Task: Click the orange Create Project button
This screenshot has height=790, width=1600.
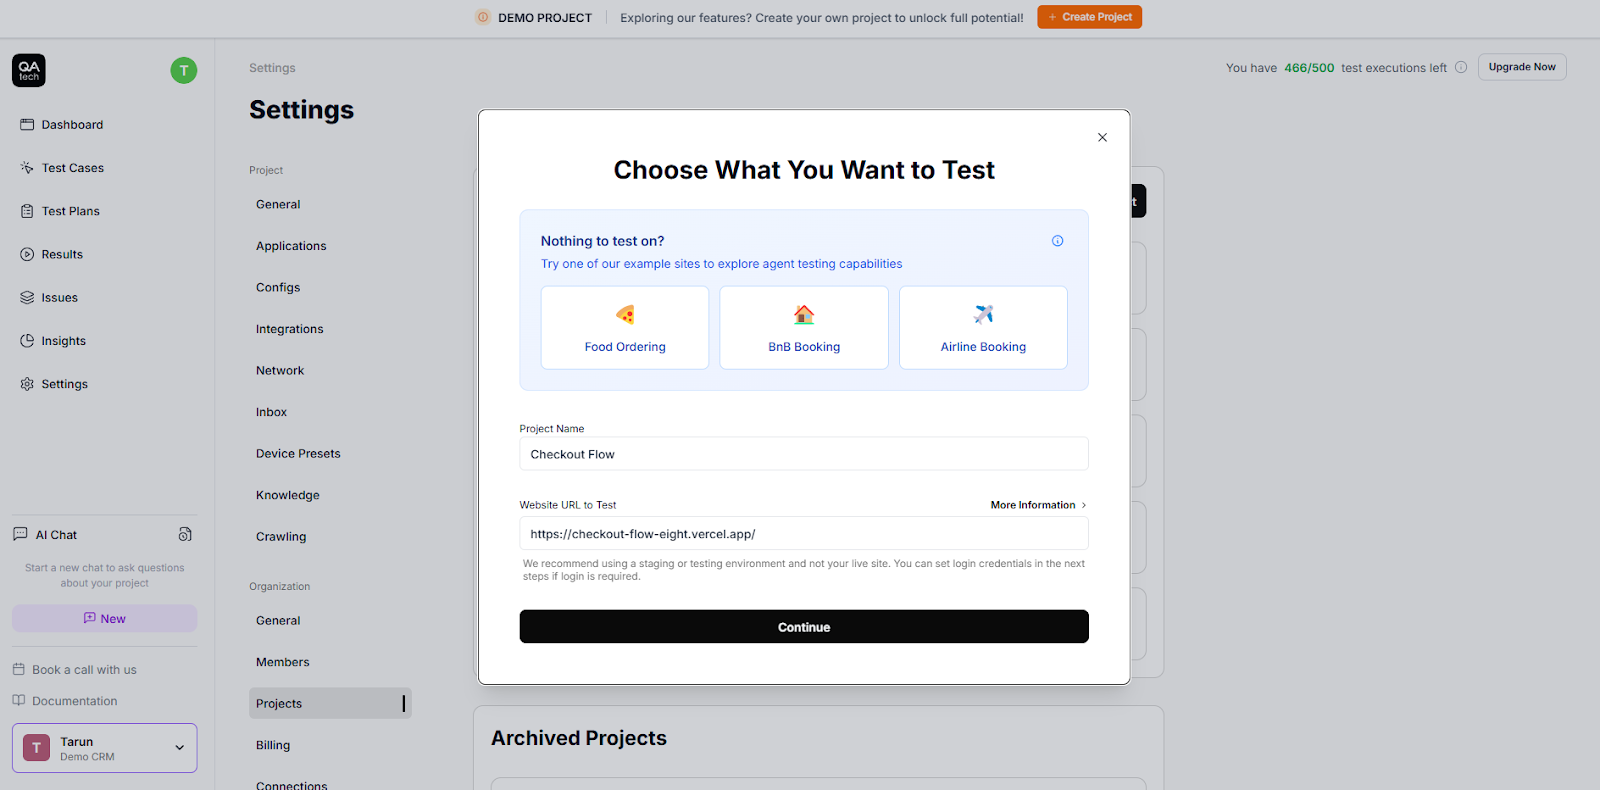Action: click(x=1089, y=17)
